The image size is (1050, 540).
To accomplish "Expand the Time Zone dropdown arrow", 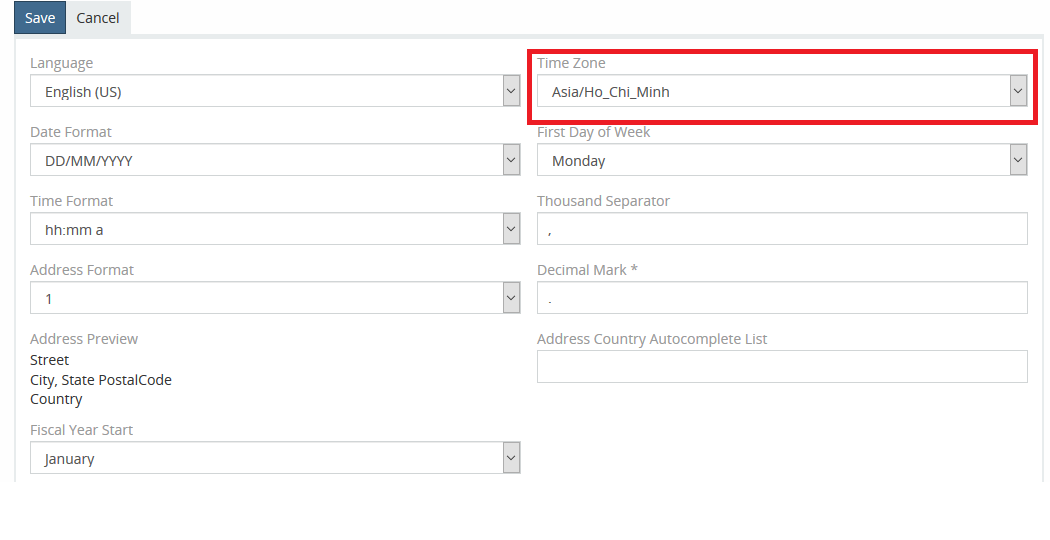I will (1018, 91).
